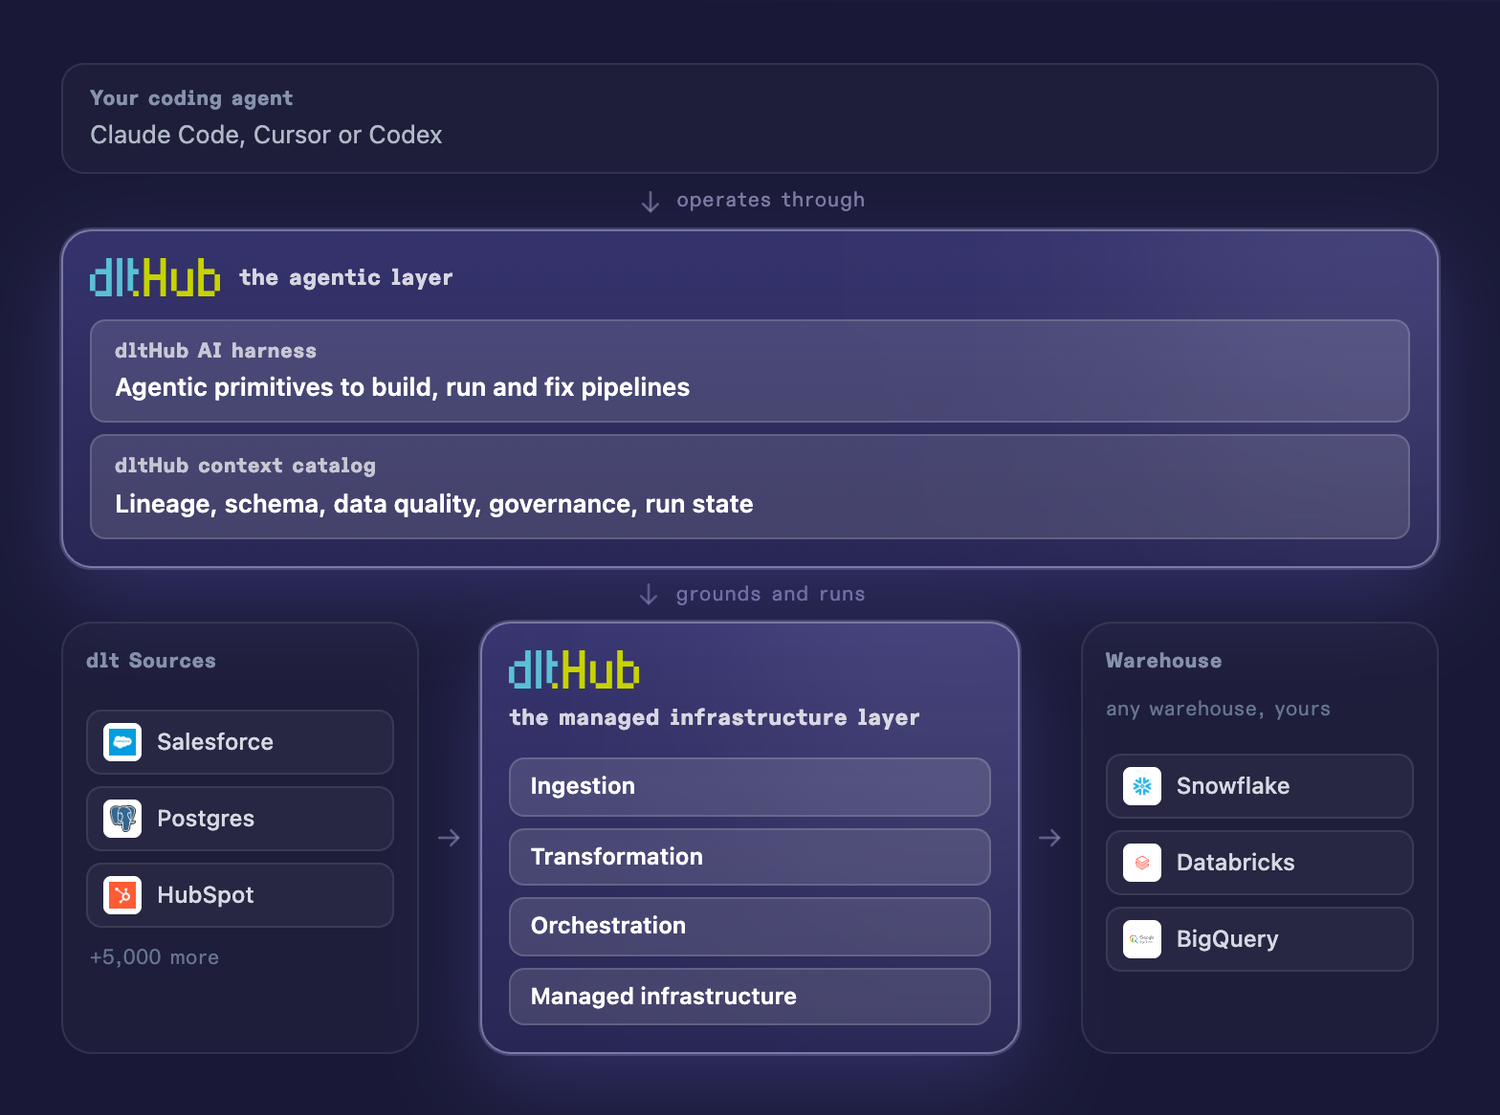1500x1115 pixels.
Task: Click the "grounds and runs" label
Action: [x=770, y=594]
